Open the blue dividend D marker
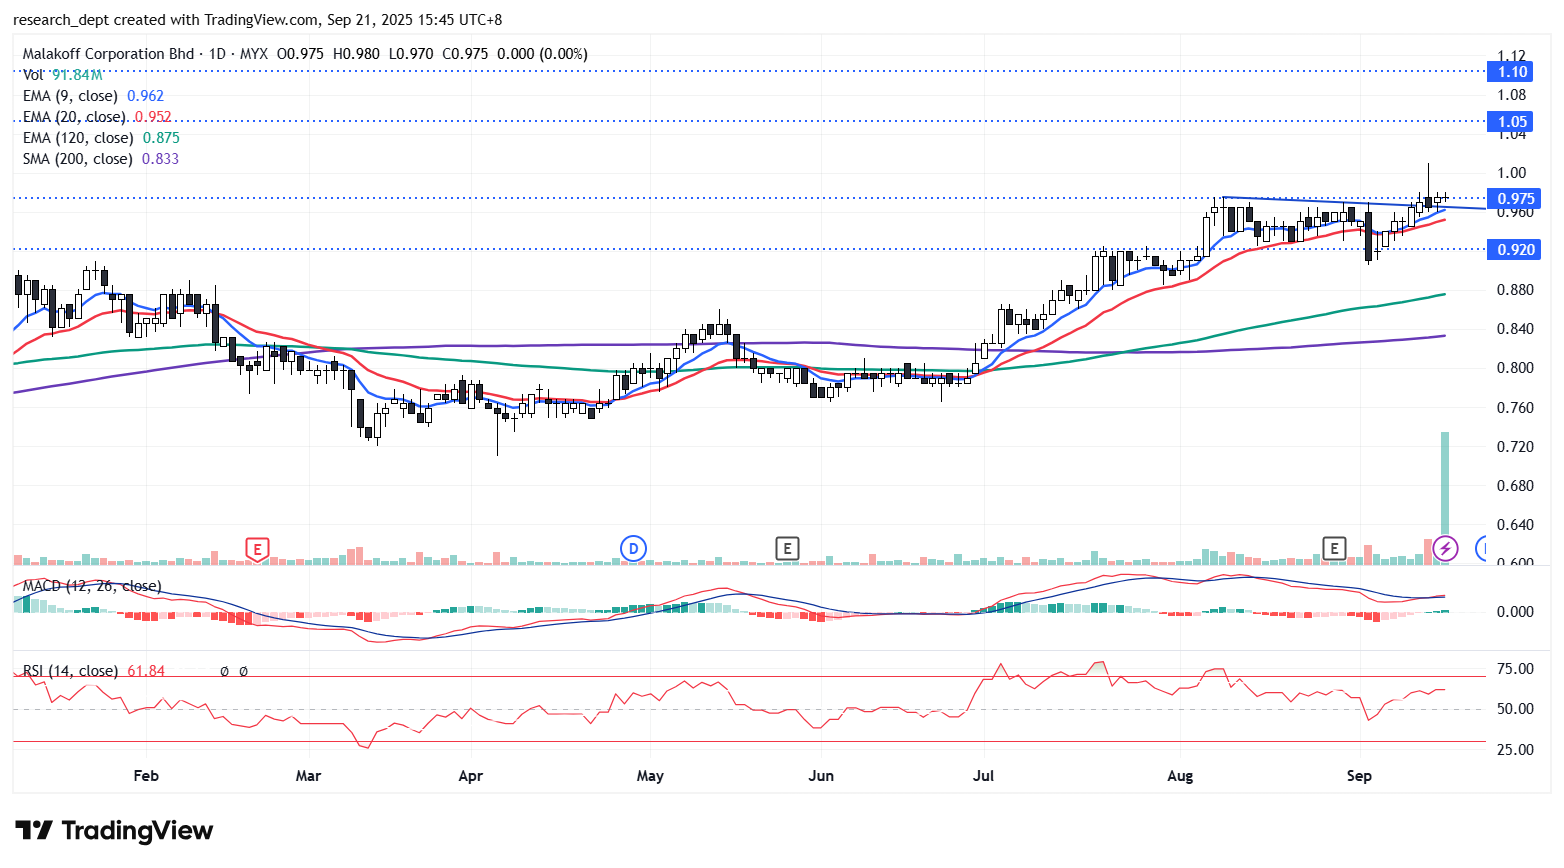Viewport: 1564px width, 868px height. point(633,548)
